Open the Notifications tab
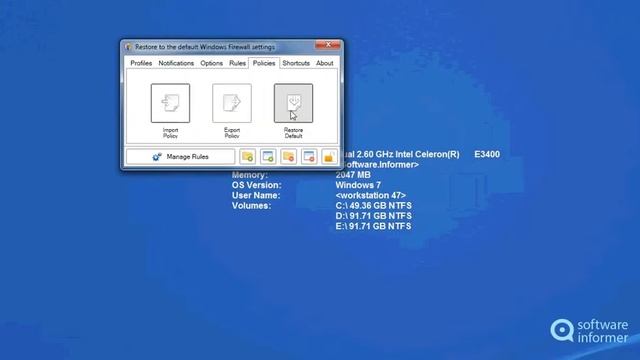640x360 pixels. (176, 63)
